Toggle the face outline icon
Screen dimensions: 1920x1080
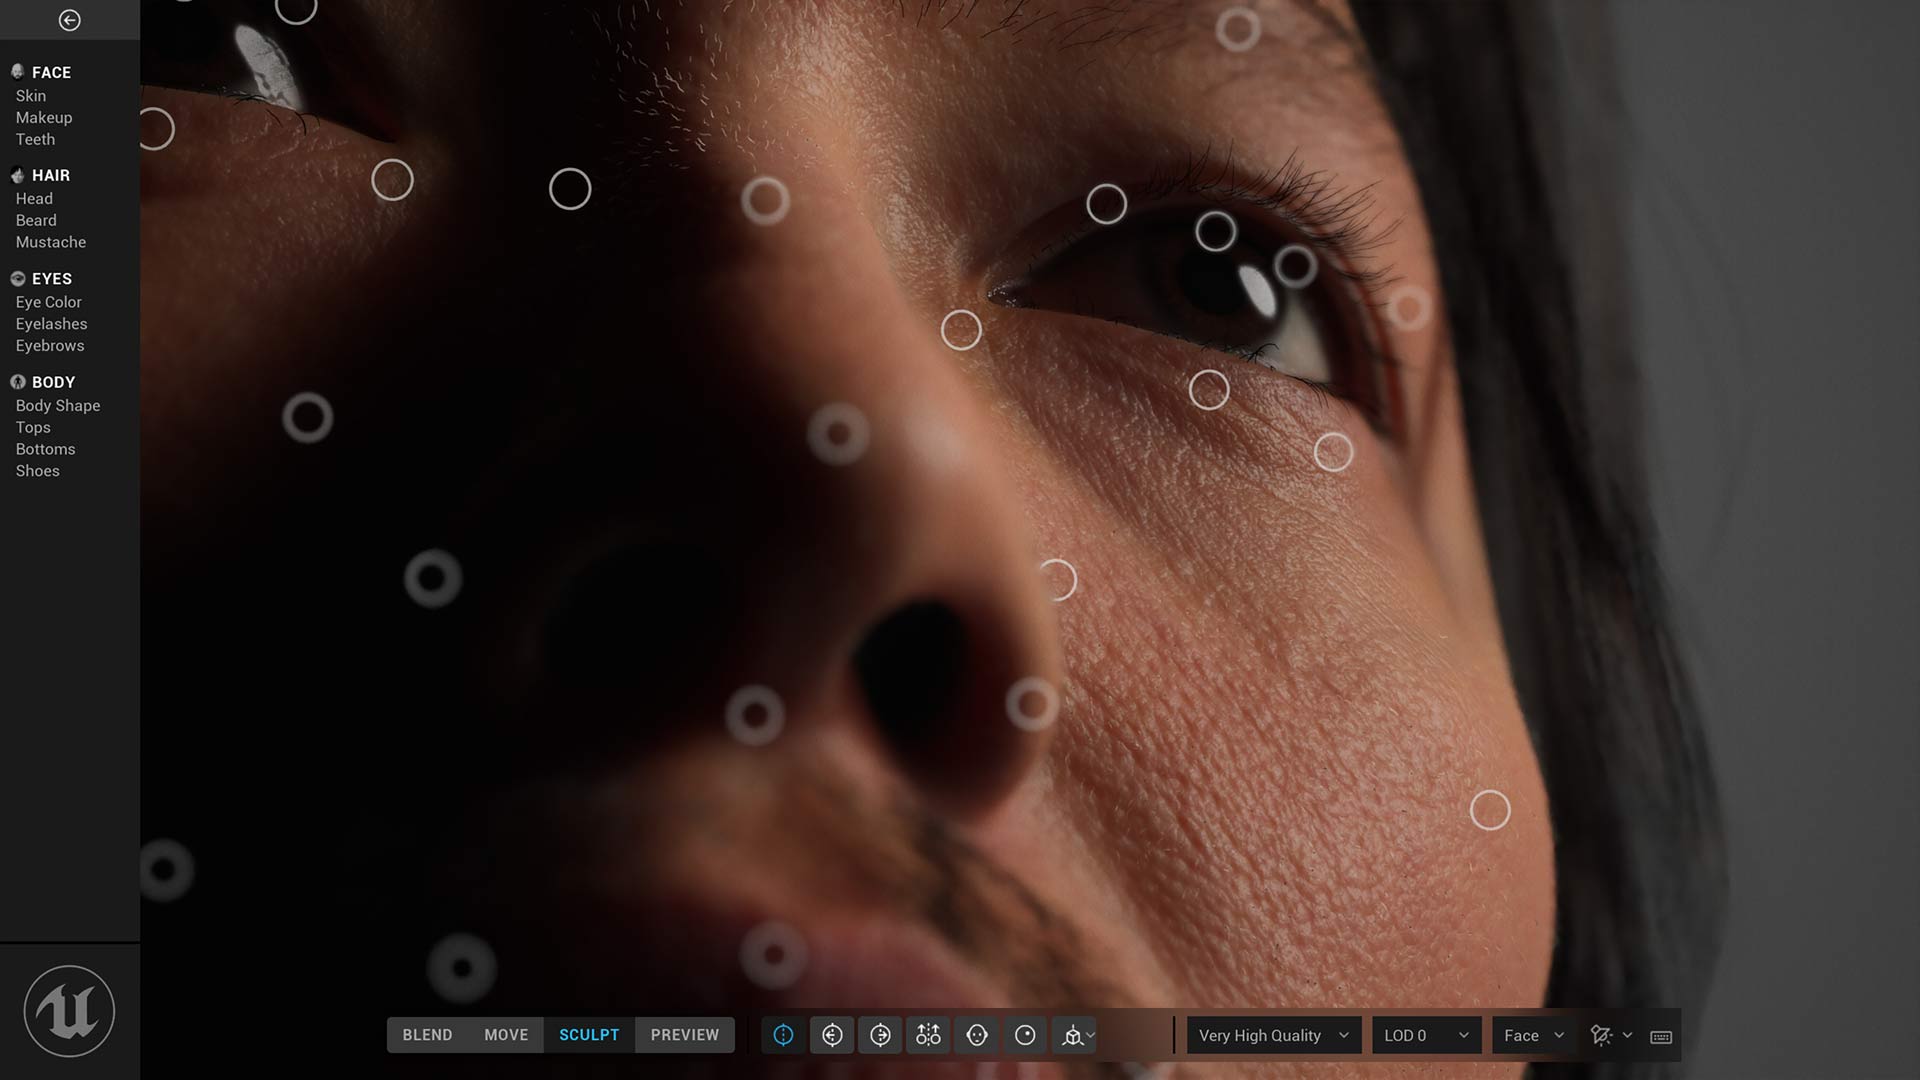click(x=977, y=1035)
